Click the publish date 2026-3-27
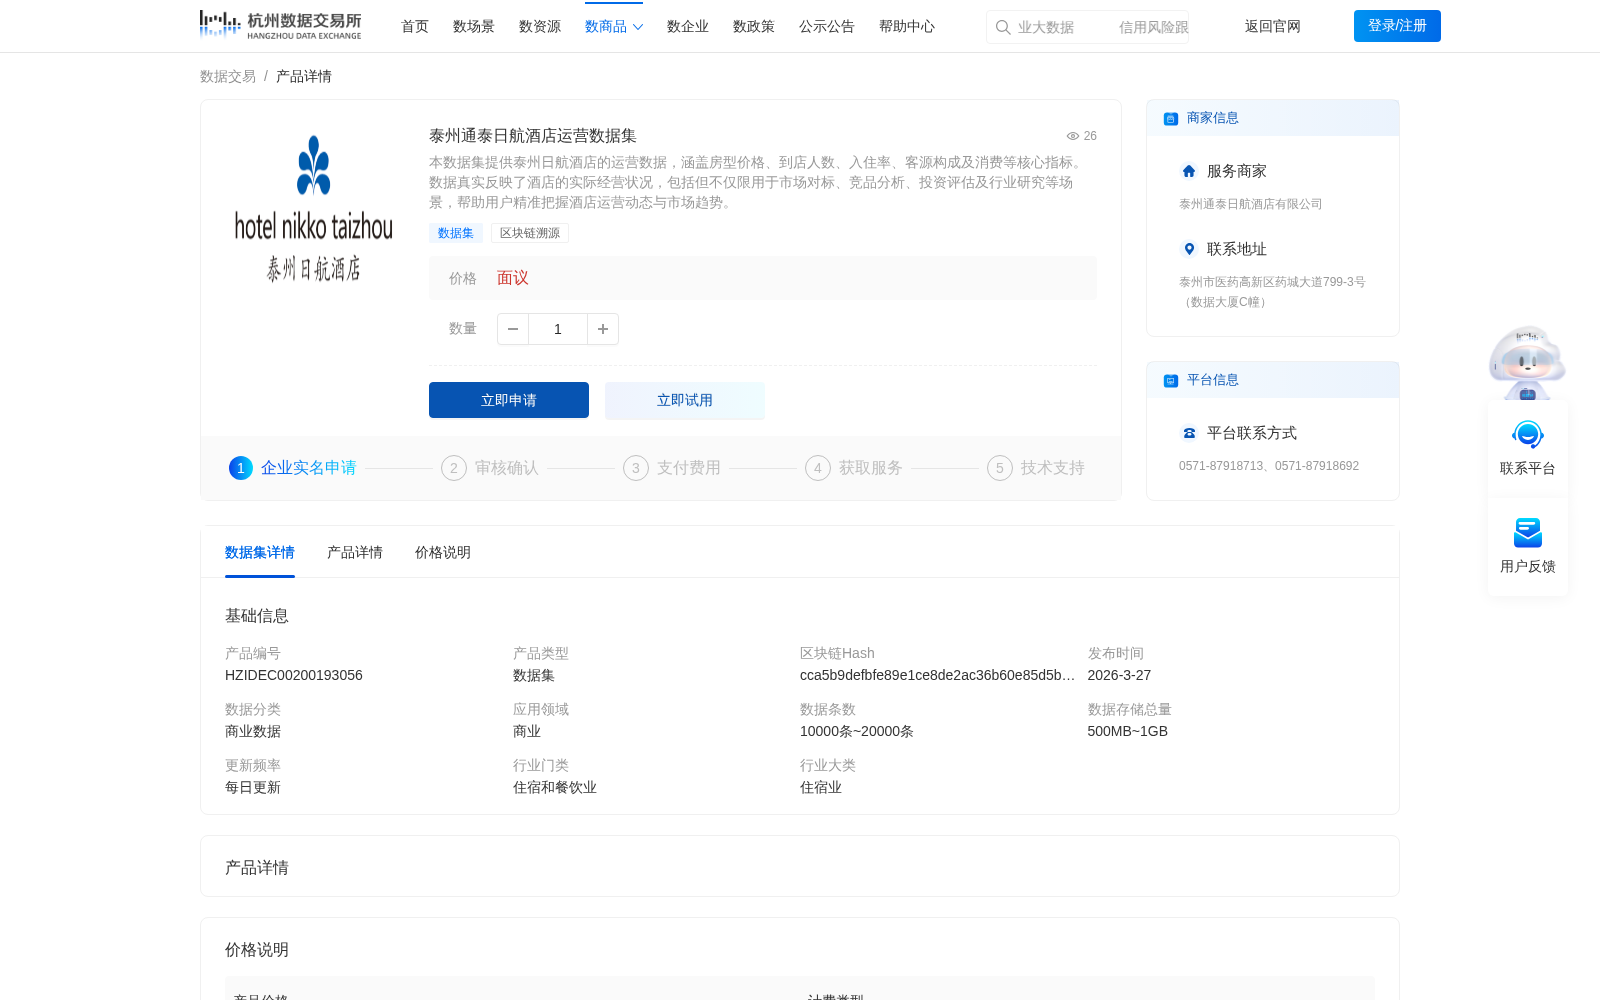1600x1000 pixels. point(1119,676)
